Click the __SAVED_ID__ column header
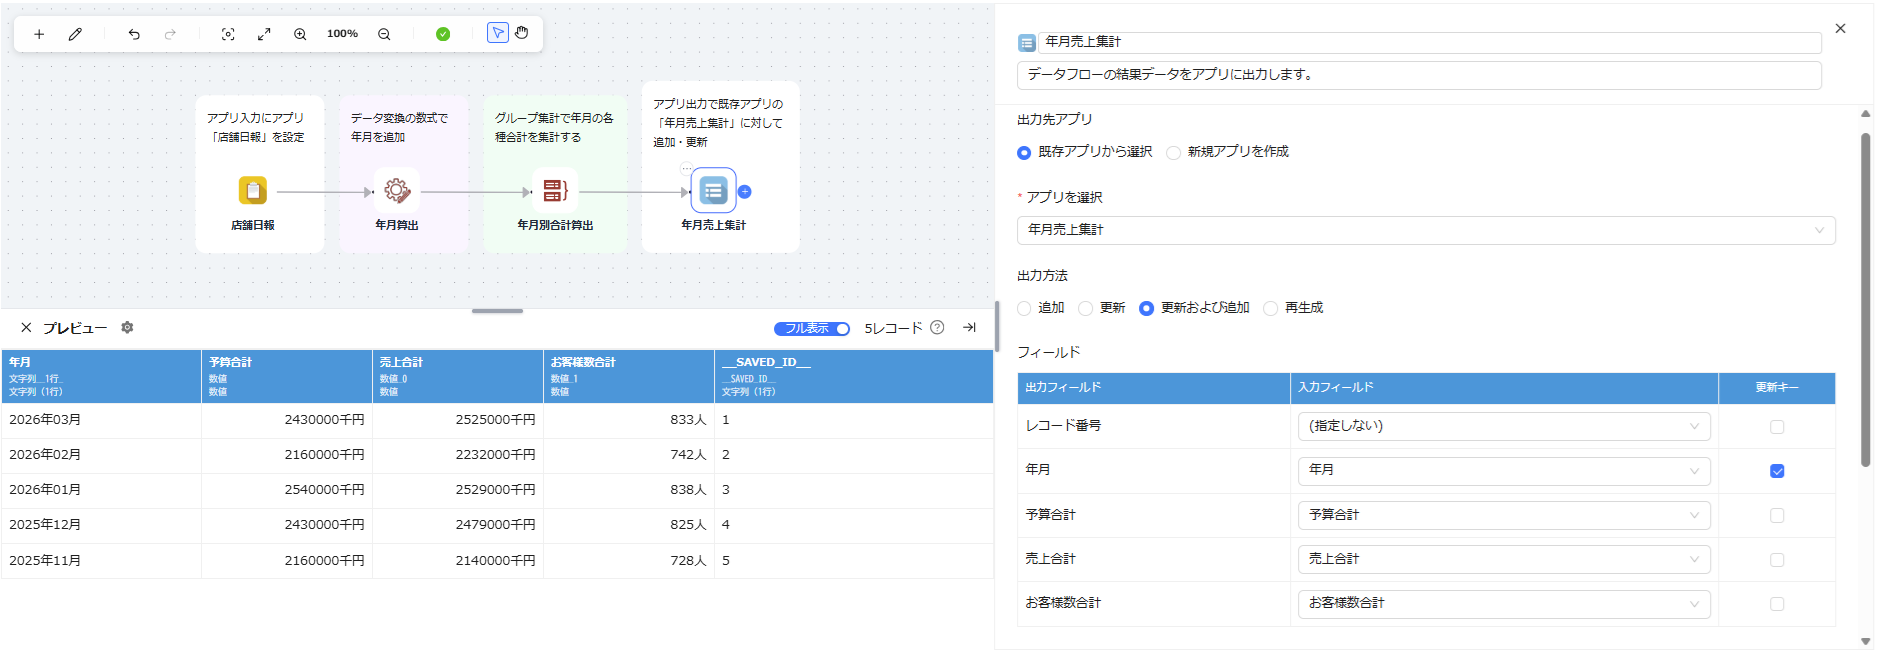The height and width of the screenshot is (654, 1880). pos(854,376)
